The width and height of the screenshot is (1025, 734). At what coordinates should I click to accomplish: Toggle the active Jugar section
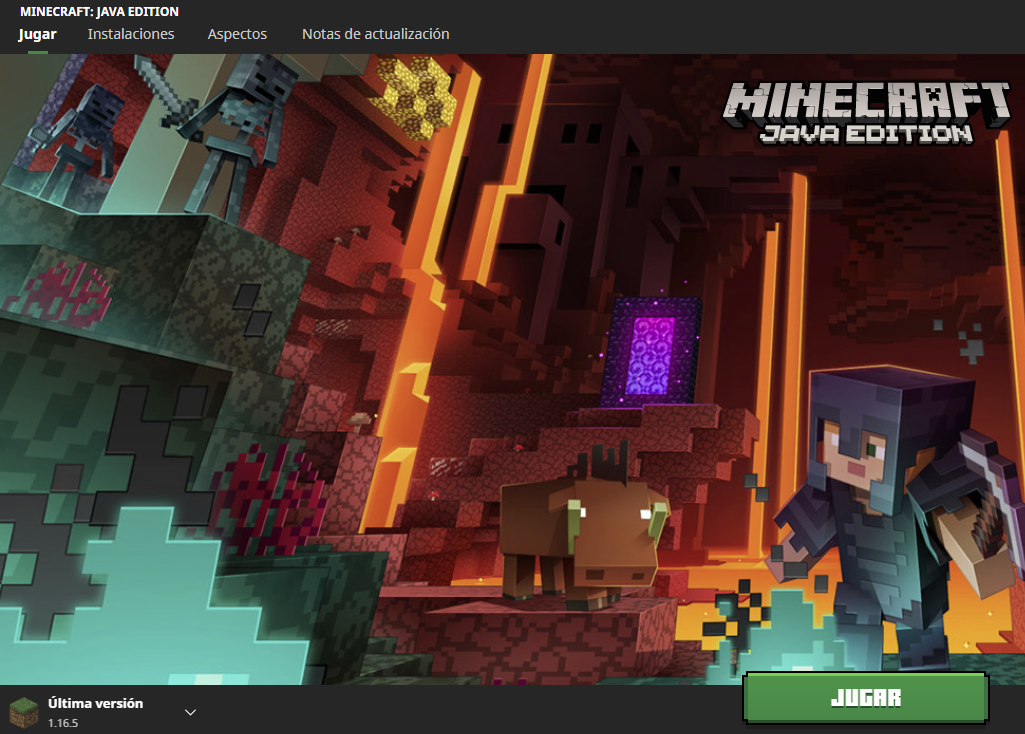(36, 33)
